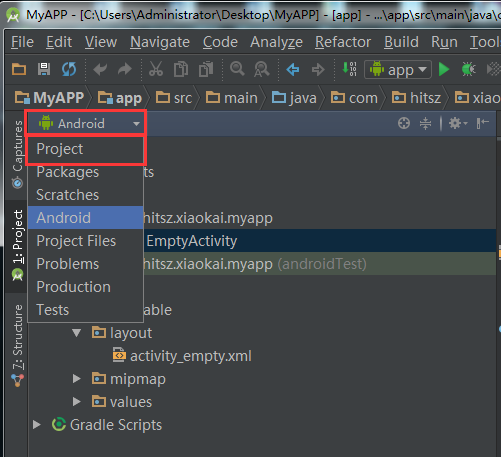Open the Edit menu
The height and width of the screenshot is (457, 501).
pos(59,42)
